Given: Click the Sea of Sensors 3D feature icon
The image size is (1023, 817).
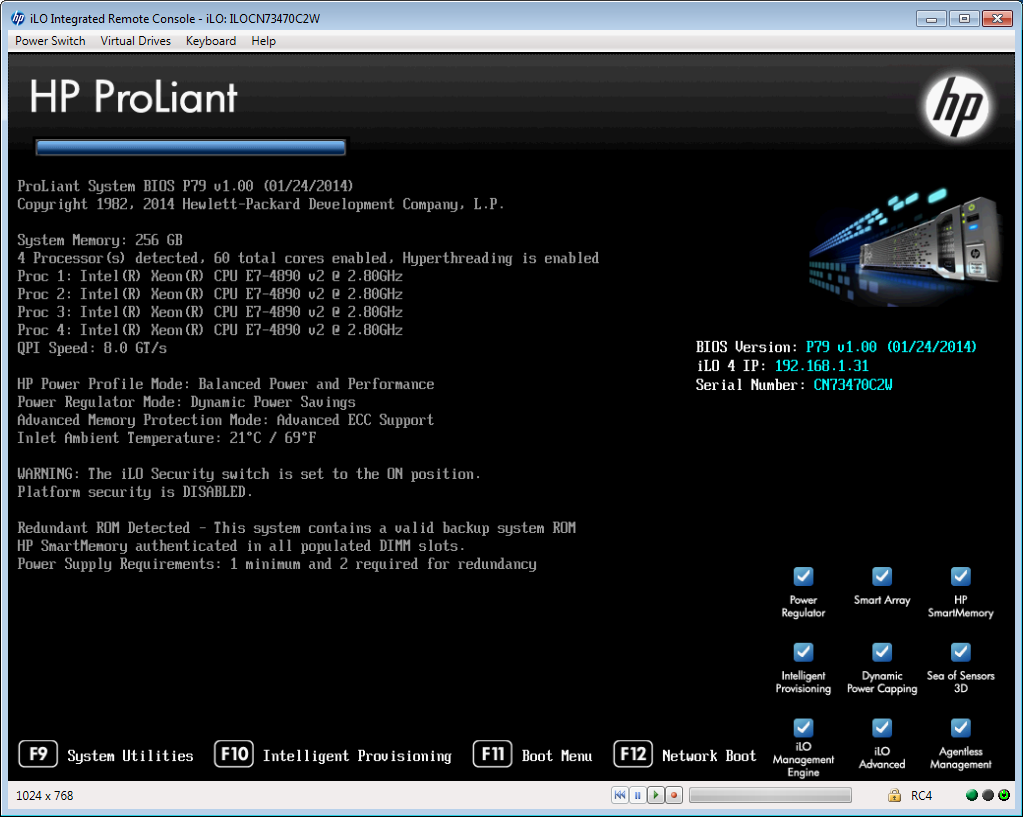Looking at the screenshot, I should pyautogui.click(x=959, y=651).
